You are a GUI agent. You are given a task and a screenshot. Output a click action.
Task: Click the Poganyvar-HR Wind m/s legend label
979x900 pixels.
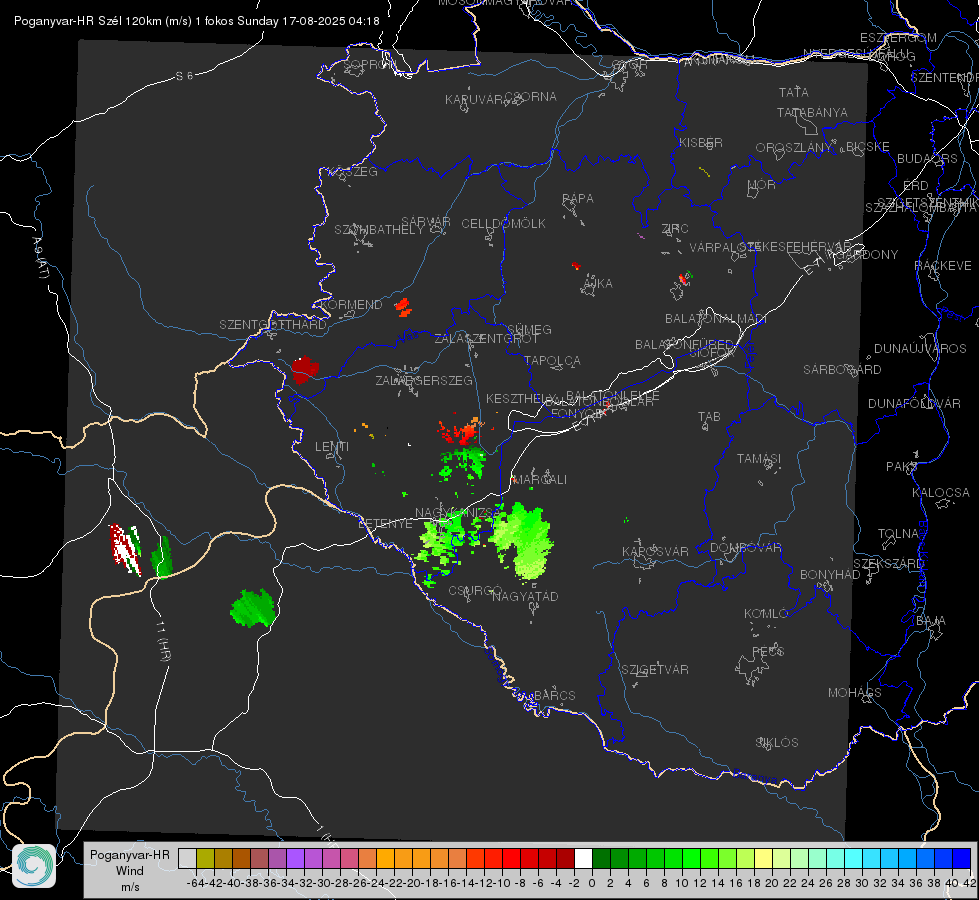[130, 870]
